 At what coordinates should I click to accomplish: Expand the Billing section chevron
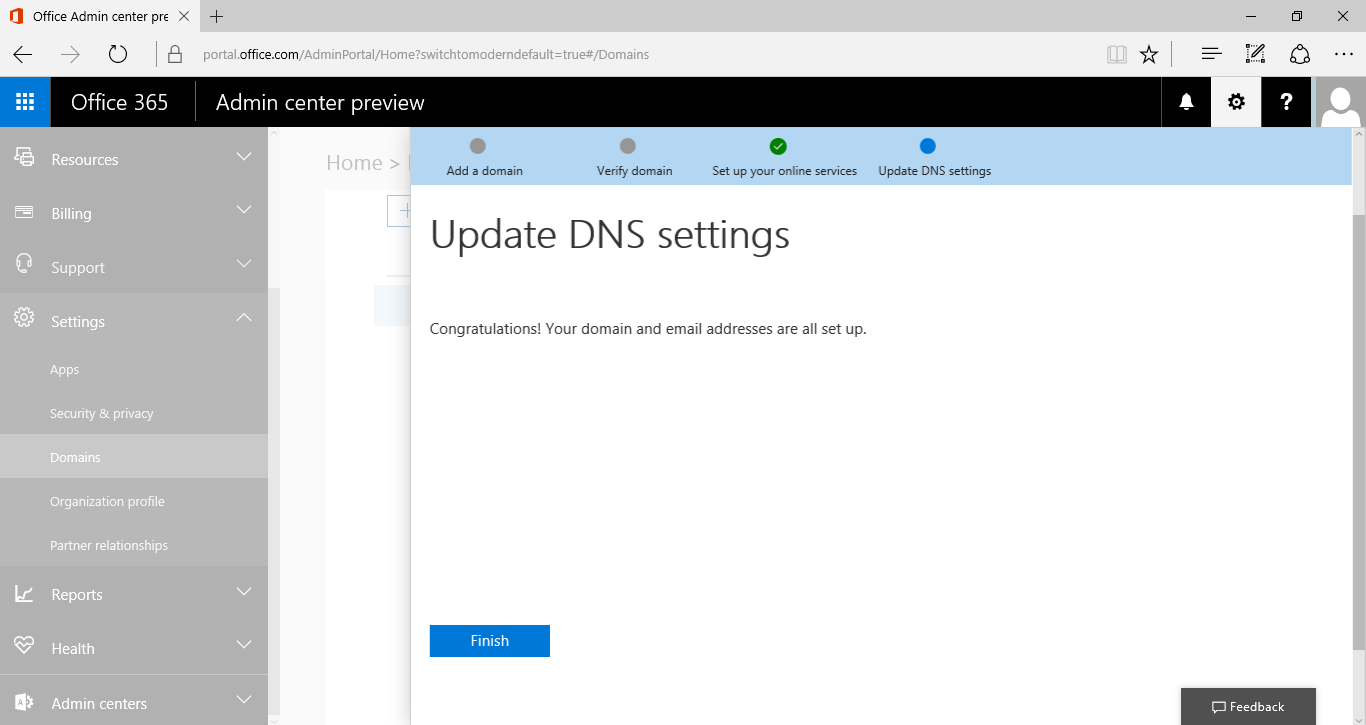click(244, 210)
